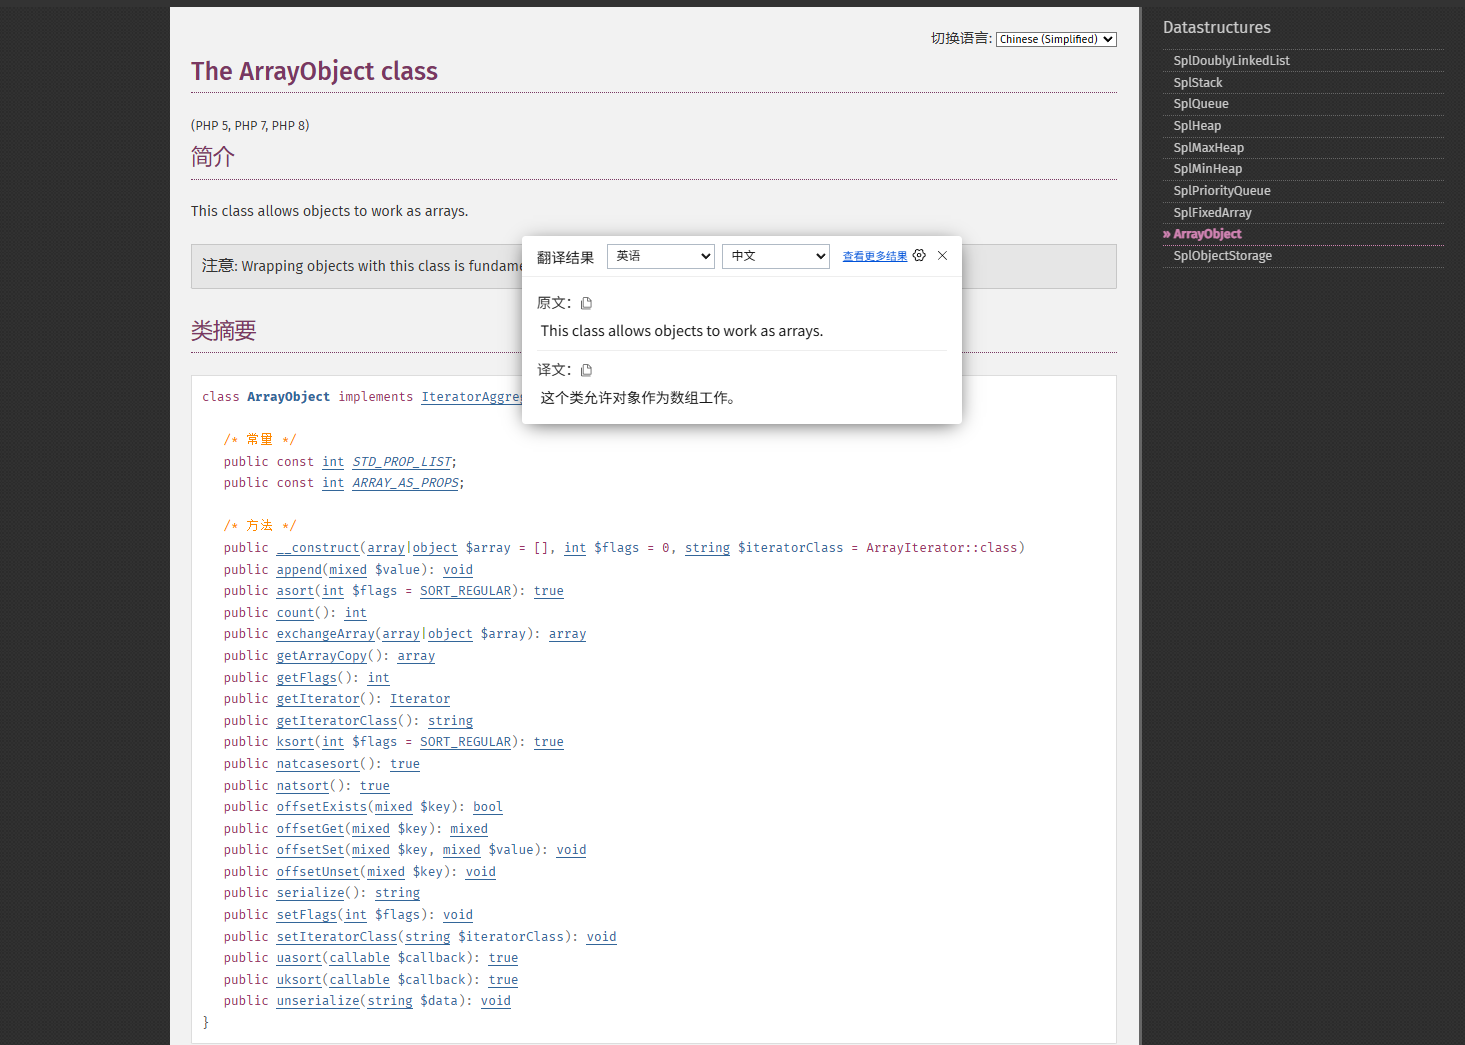Open the unserialize method link
Screen dimensions: 1465x1045
pos(318,1001)
